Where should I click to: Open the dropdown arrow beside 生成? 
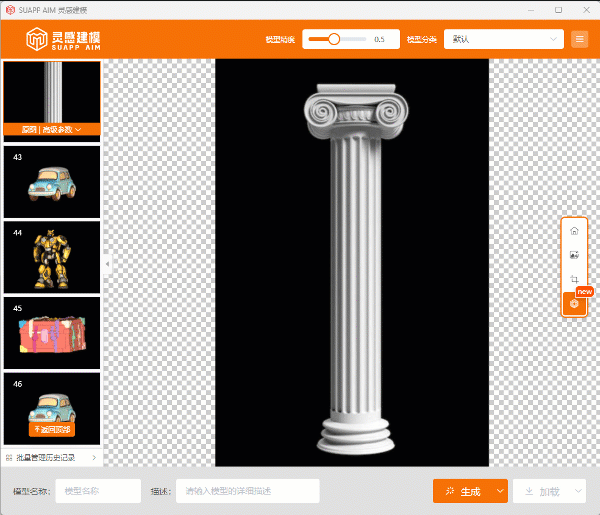coord(500,491)
